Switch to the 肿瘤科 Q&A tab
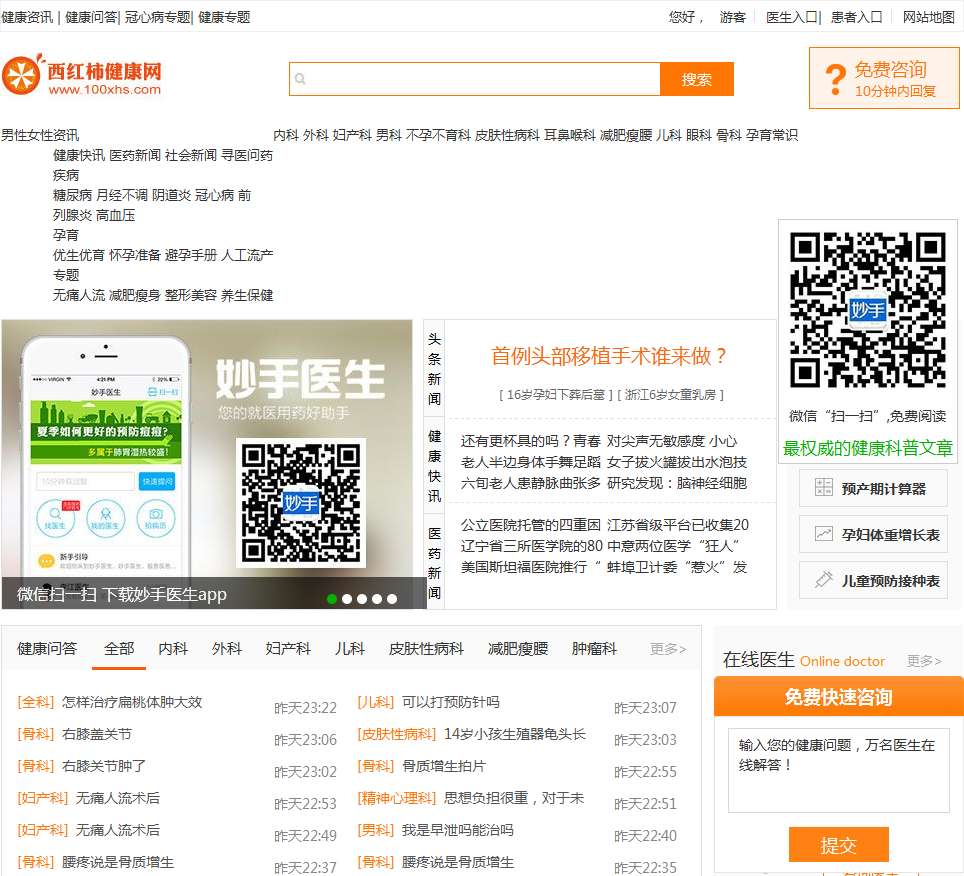 594,649
